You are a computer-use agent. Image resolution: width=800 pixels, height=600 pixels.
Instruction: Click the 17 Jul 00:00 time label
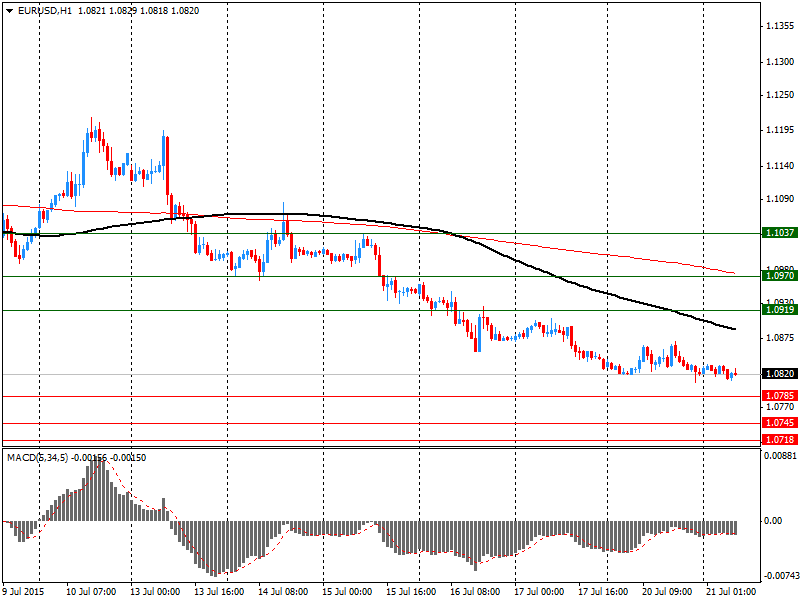coord(539,592)
